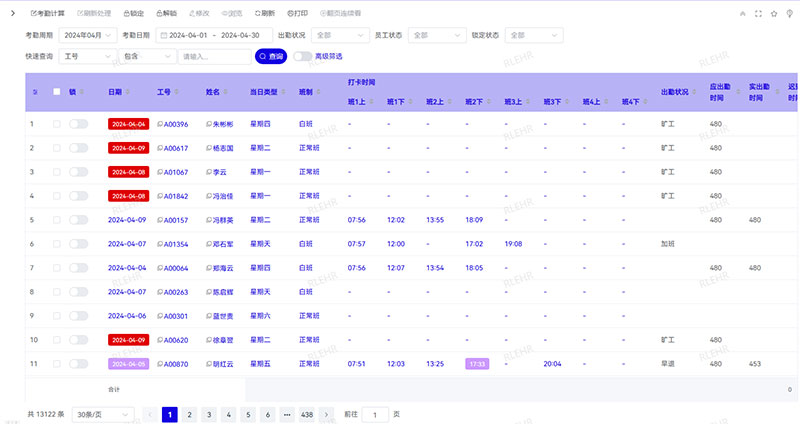This screenshot has height=424, width=800.
Task: Click the sort icon beside 当日类型 header
Action: tap(283, 92)
